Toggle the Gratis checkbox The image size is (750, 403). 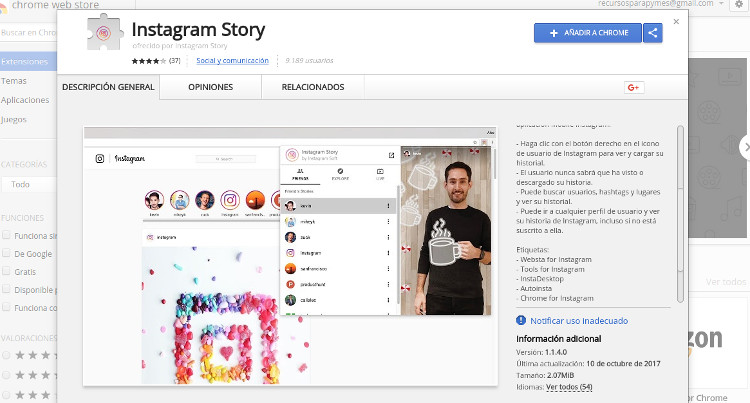pos(6,271)
